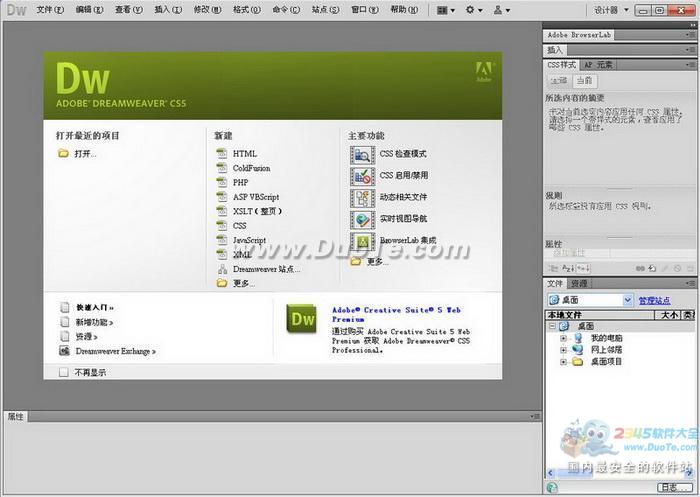The image size is (700, 497).
Task: Switch CSS panel to 全部 mode
Action: tap(558, 80)
